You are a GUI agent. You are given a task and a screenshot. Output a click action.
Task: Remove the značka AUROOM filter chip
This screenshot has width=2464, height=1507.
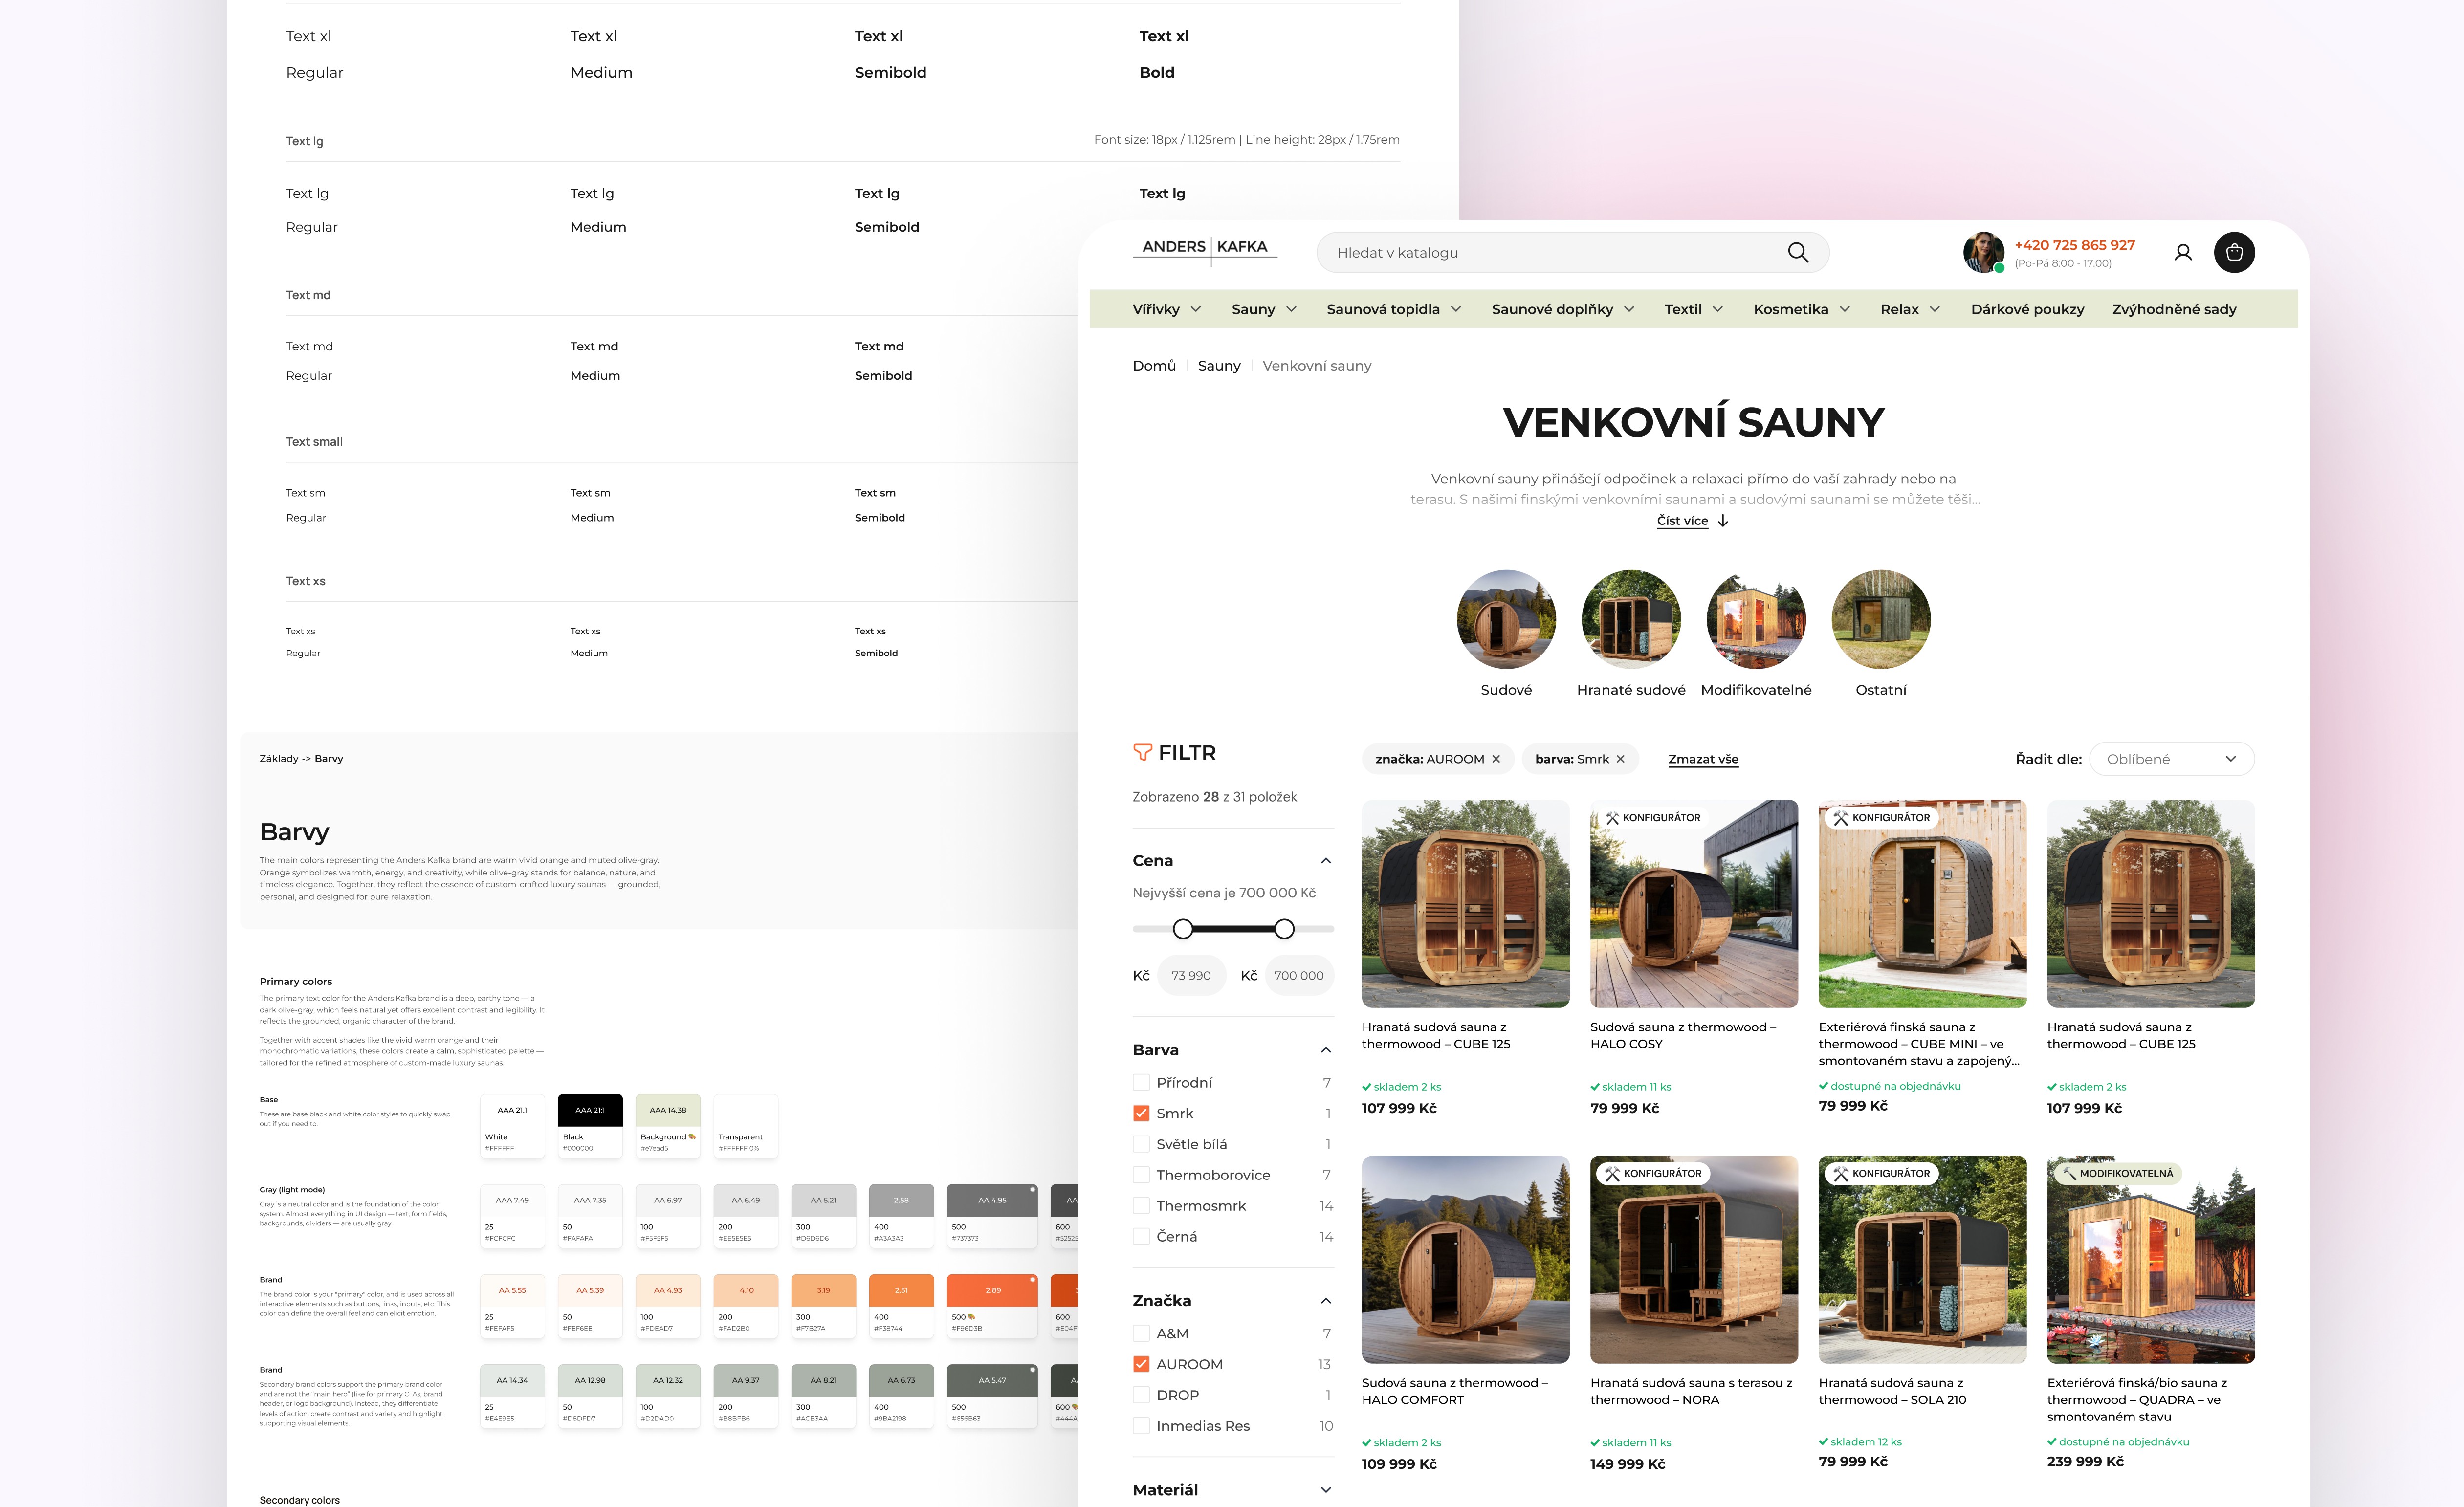(1496, 759)
